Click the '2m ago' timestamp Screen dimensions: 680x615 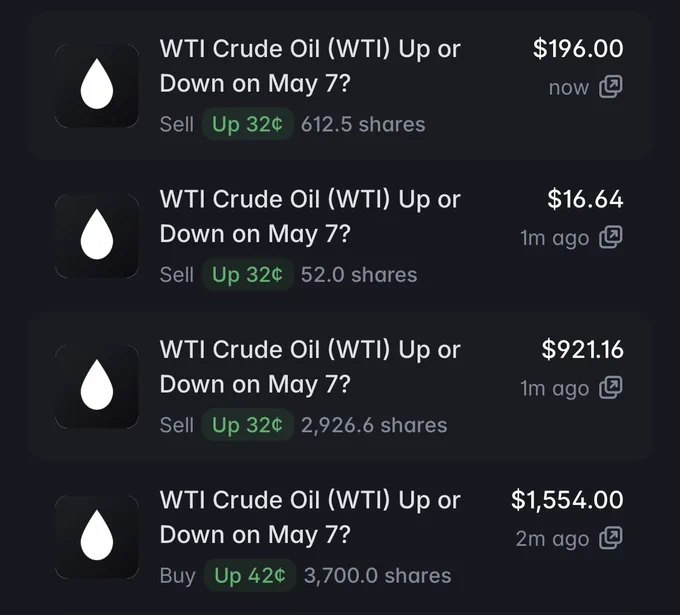552,540
